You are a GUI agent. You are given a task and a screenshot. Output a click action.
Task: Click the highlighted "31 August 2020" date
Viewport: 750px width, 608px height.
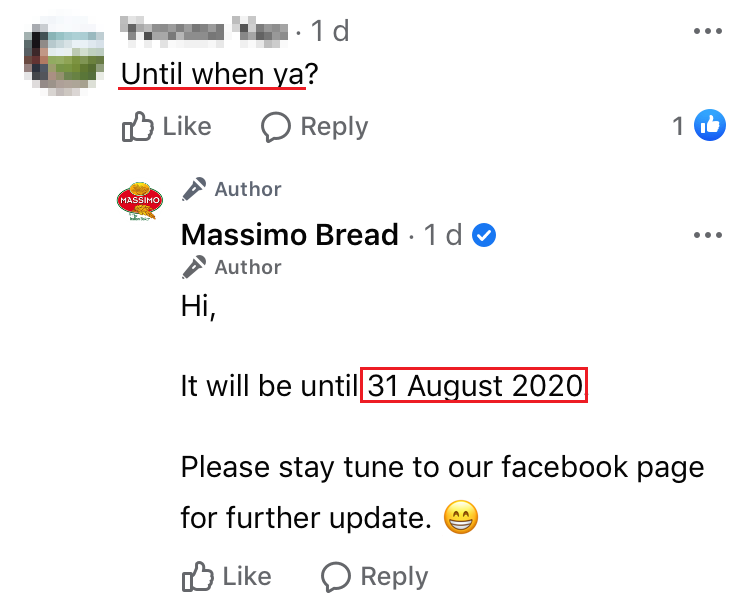click(474, 386)
